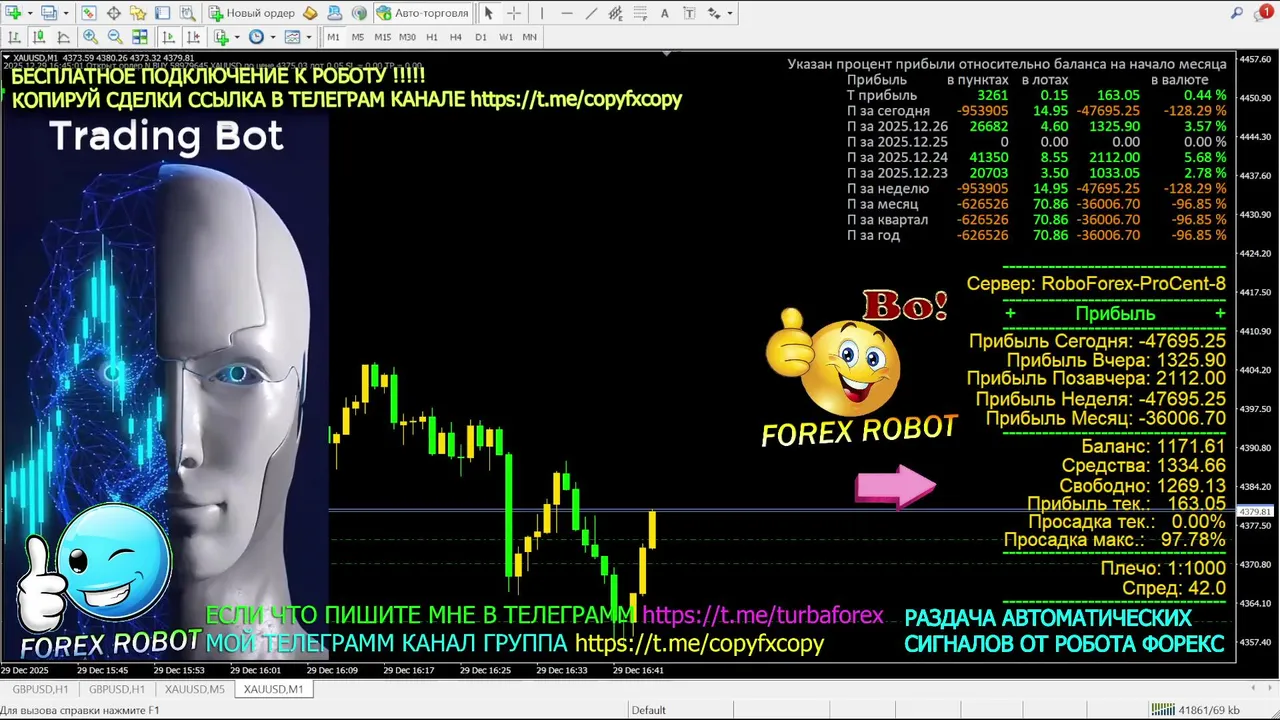Select the Crosshair tool
Image resolution: width=1280 pixels, height=720 pixels.
point(514,13)
